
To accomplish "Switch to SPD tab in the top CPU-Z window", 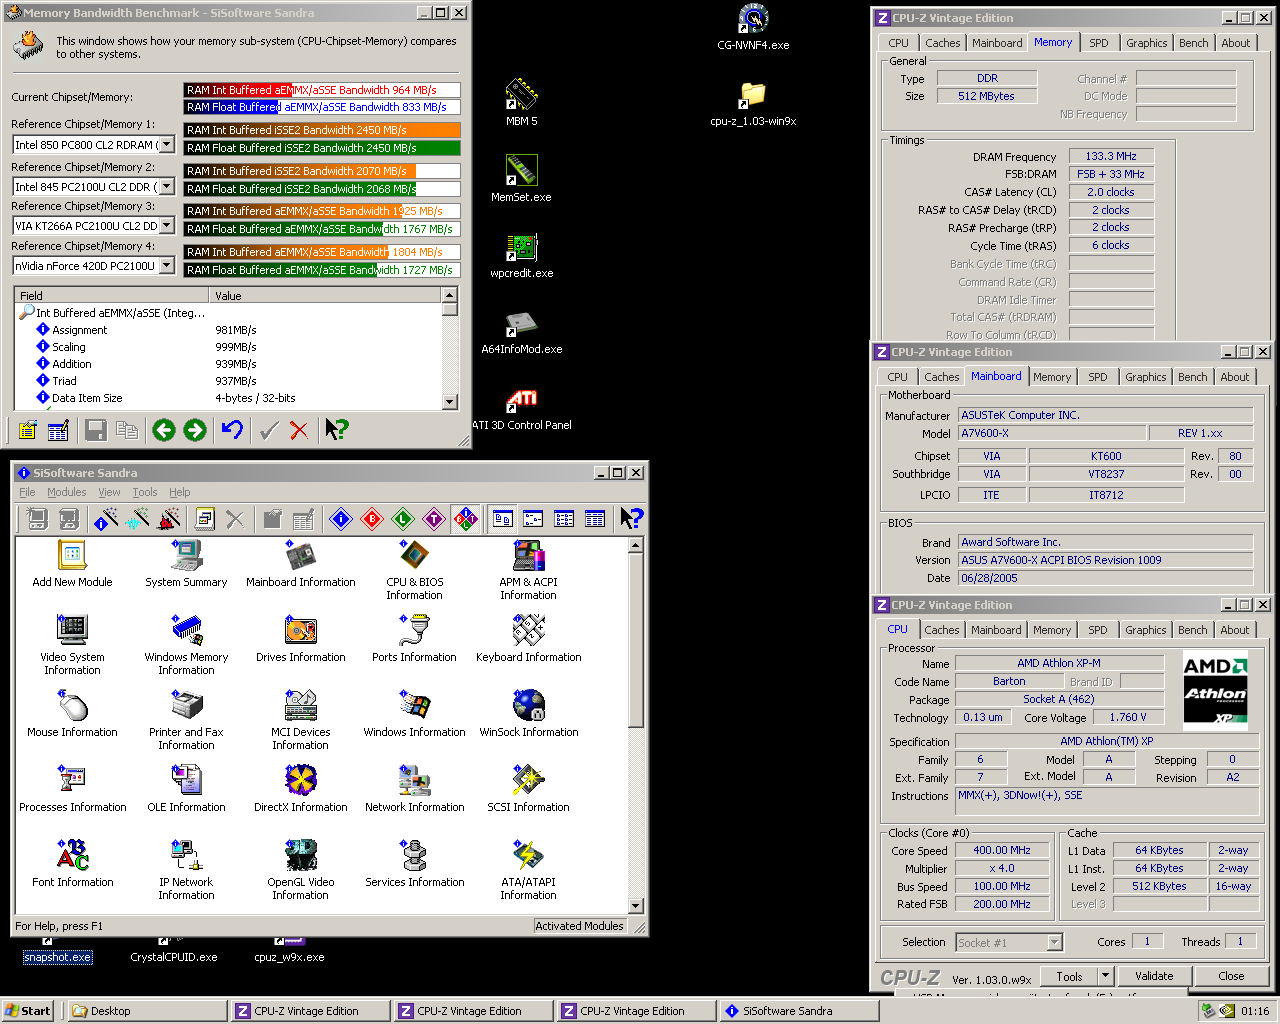I will [x=1098, y=43].
